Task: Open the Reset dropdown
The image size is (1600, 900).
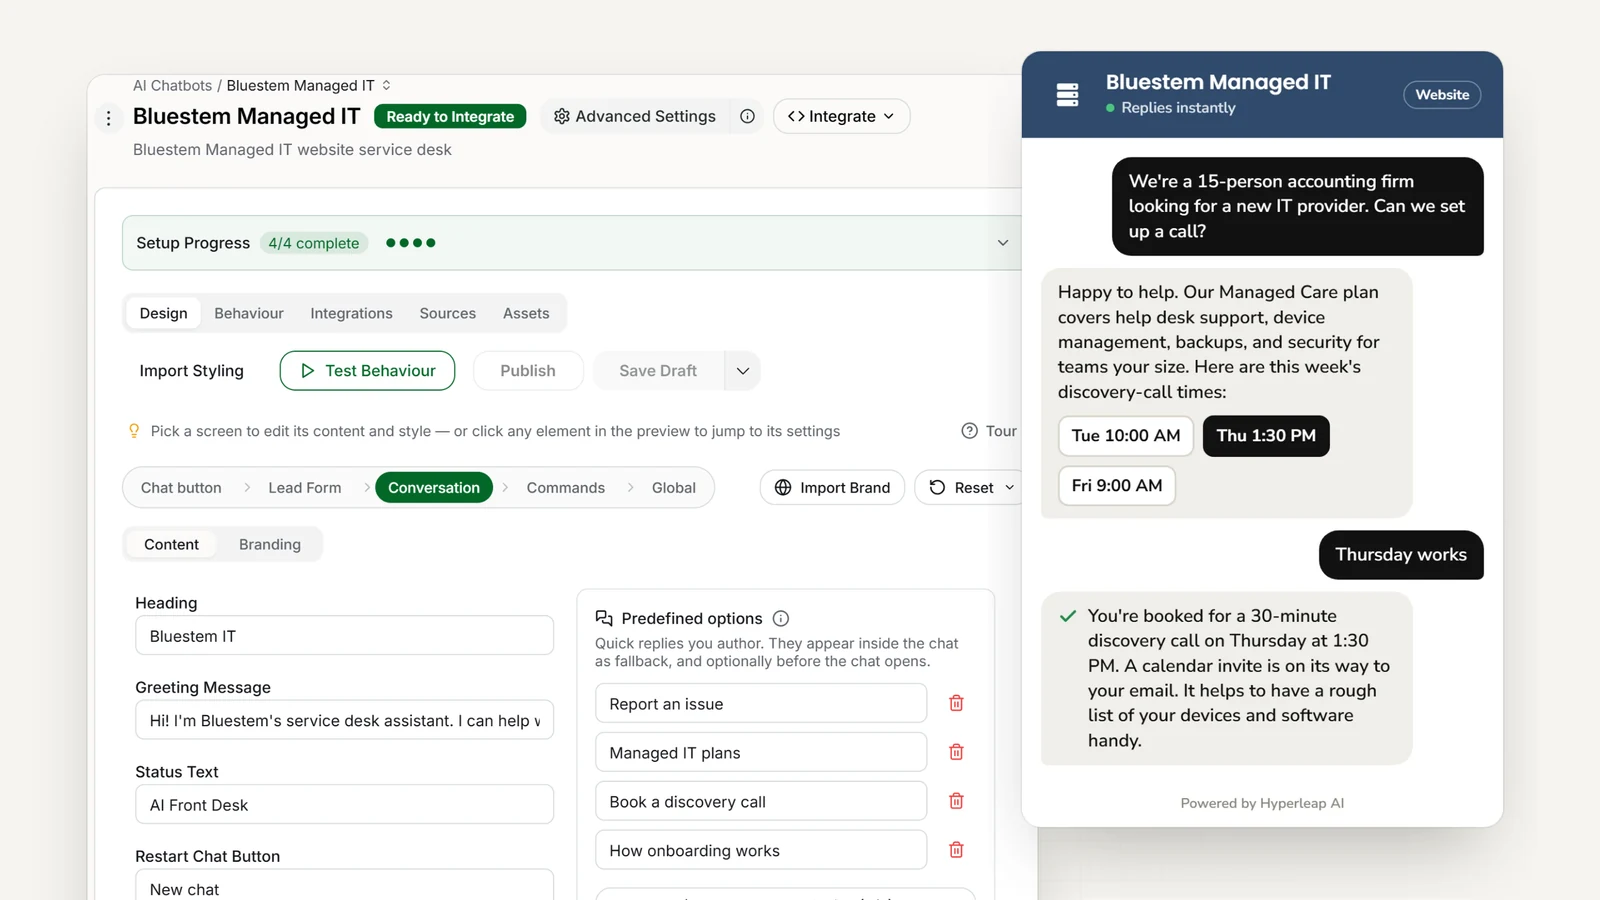Action: [x=971, y=488]
